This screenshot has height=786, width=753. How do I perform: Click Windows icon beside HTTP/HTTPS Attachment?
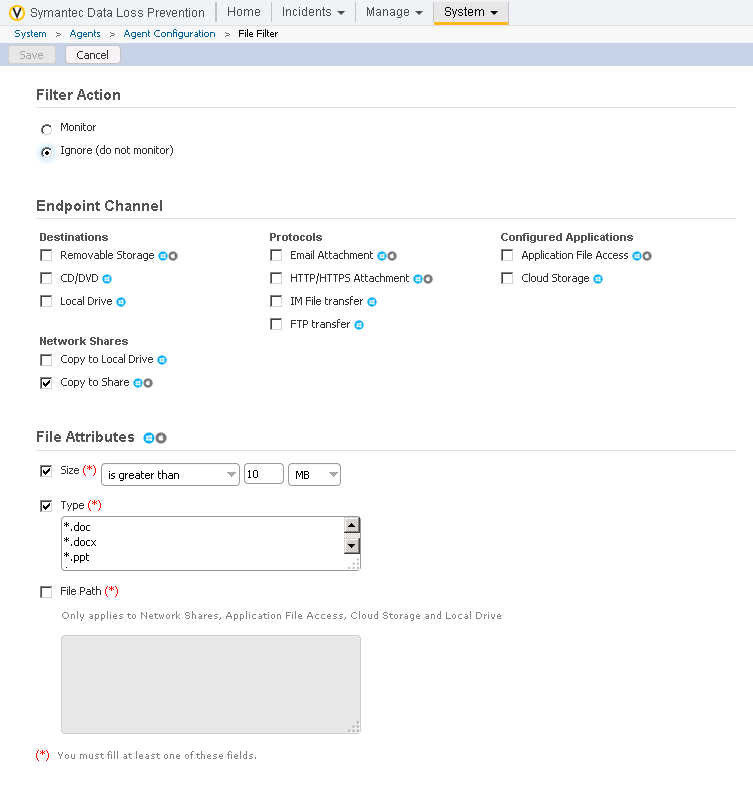pyautogui.click(x=418, y=279)
